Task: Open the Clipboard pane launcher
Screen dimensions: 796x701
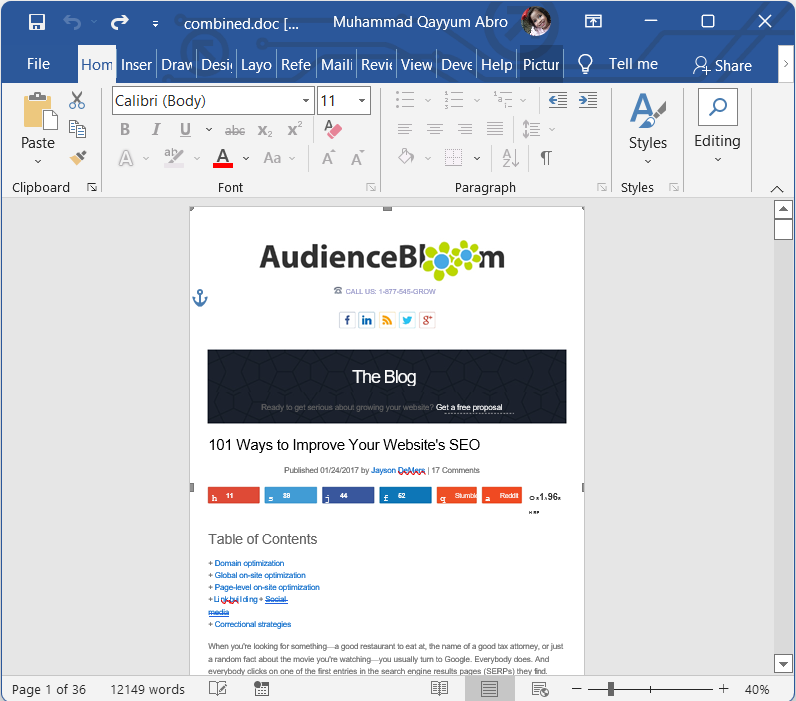Action: [92, 187]
